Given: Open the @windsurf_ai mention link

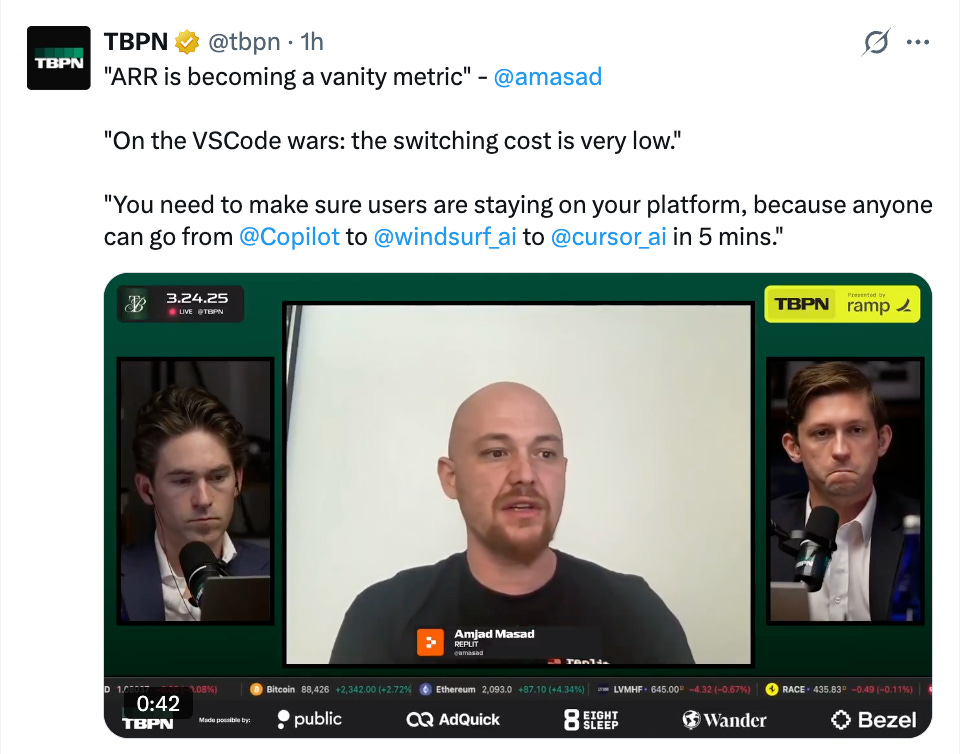Looking at the screenshot, I should [x=445, y=237].
